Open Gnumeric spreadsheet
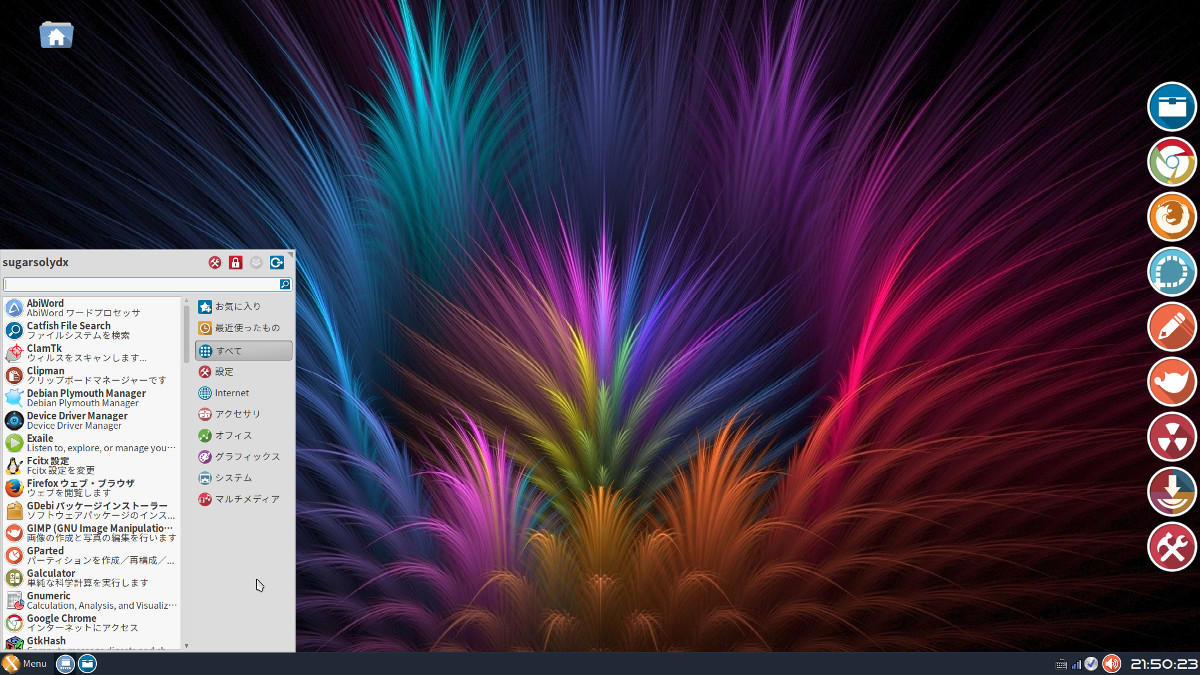 [x=91, y=600]
